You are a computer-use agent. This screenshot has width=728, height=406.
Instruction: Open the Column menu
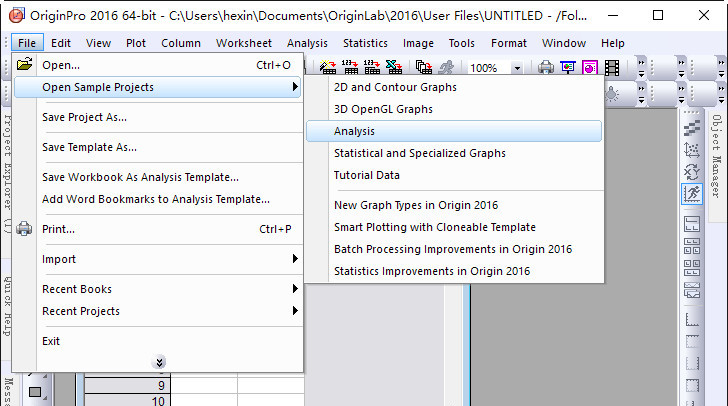pyautogui.click(x=181, y=43)
